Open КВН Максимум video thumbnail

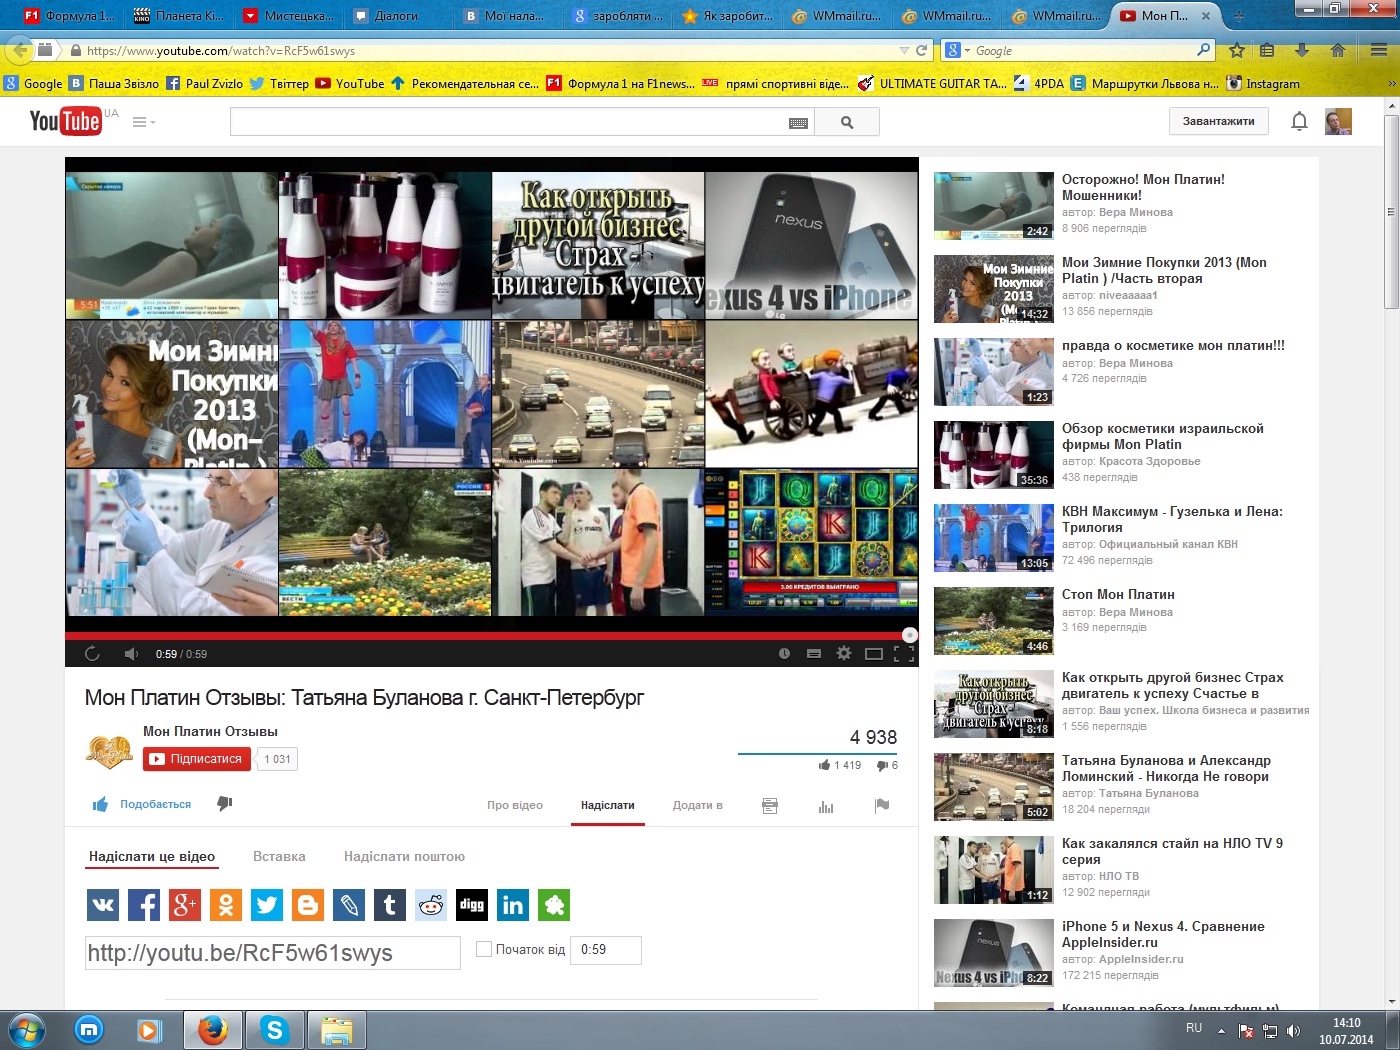pyautogui.click(x=994, y=538)
